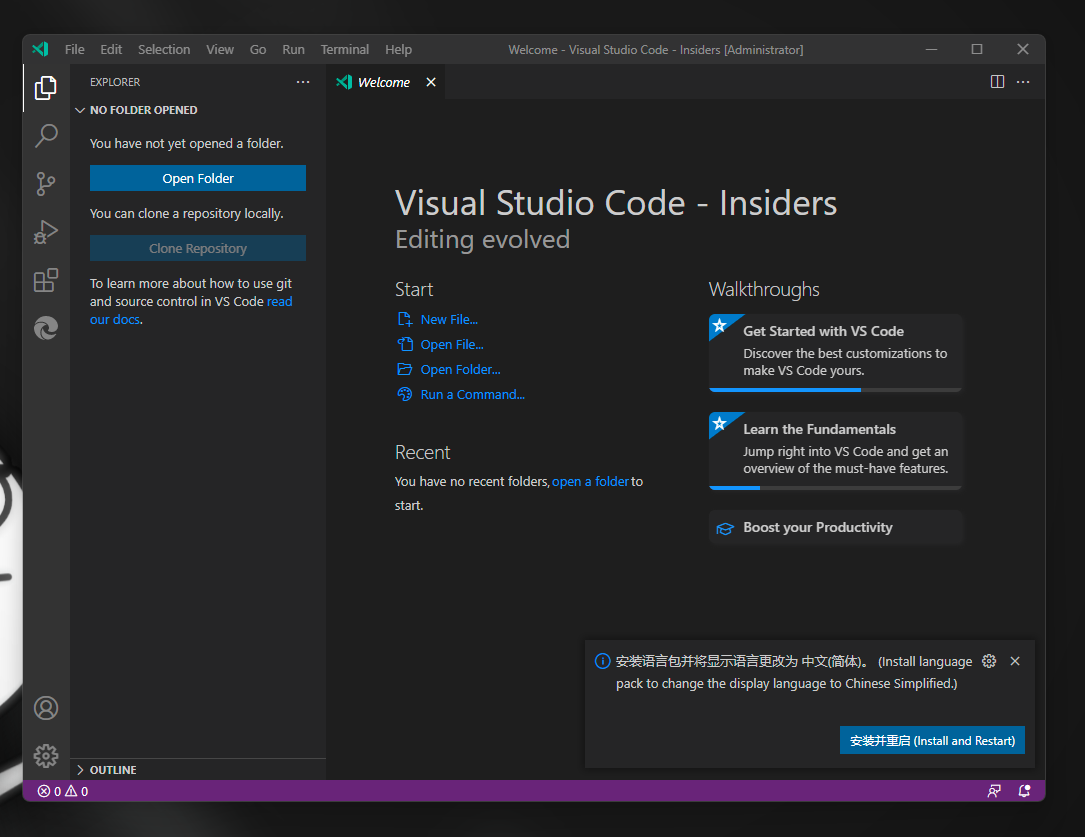Open Explorer Views and More Actions ellipsis
1085x837 pixels.
click(303, 82)
